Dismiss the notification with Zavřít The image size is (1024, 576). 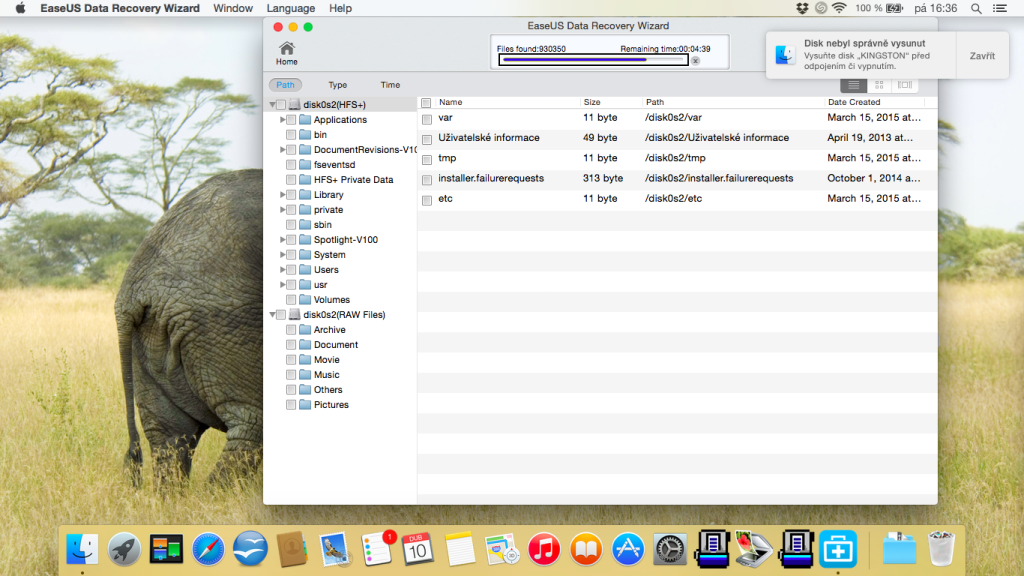coord(981,56)
